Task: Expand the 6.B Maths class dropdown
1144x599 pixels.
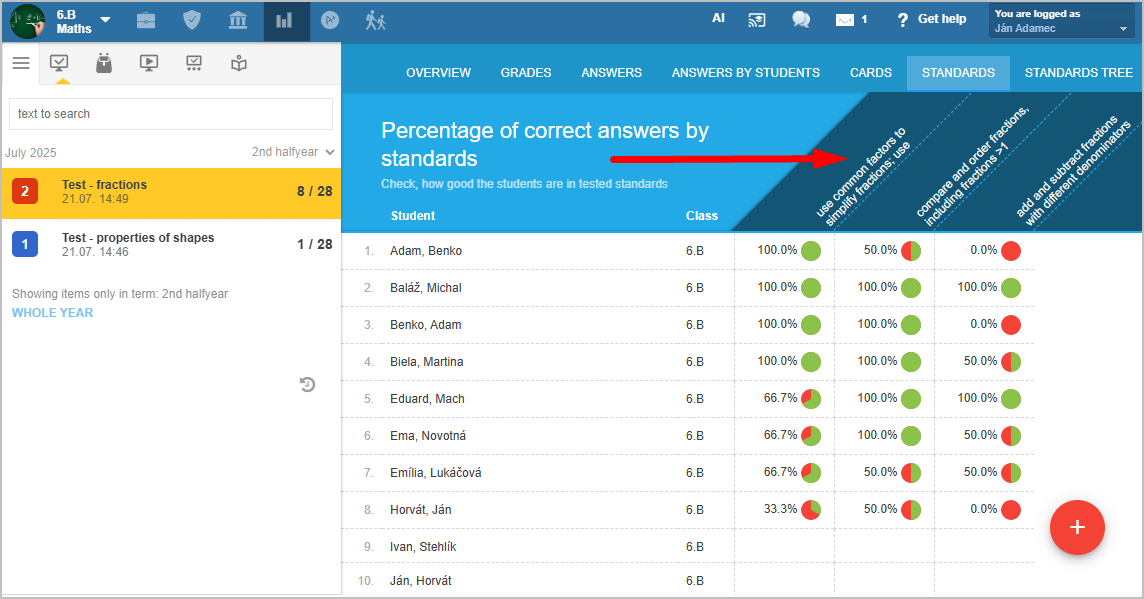Action: (105, 20)
